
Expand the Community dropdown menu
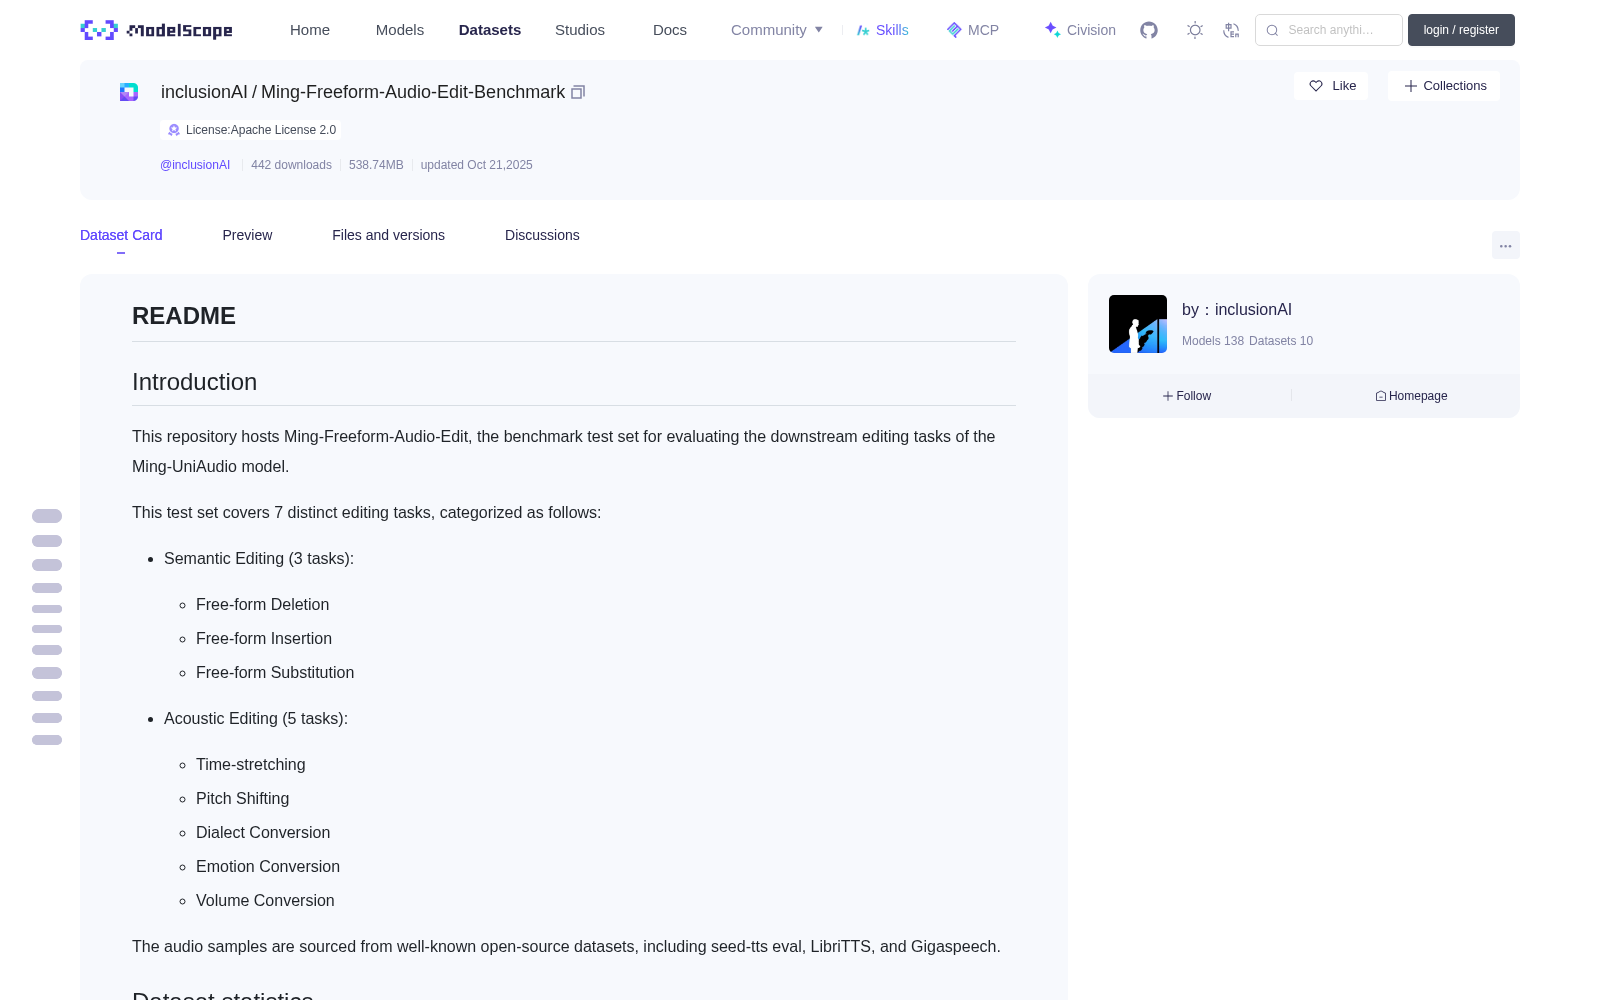click(x=777, y=30)
